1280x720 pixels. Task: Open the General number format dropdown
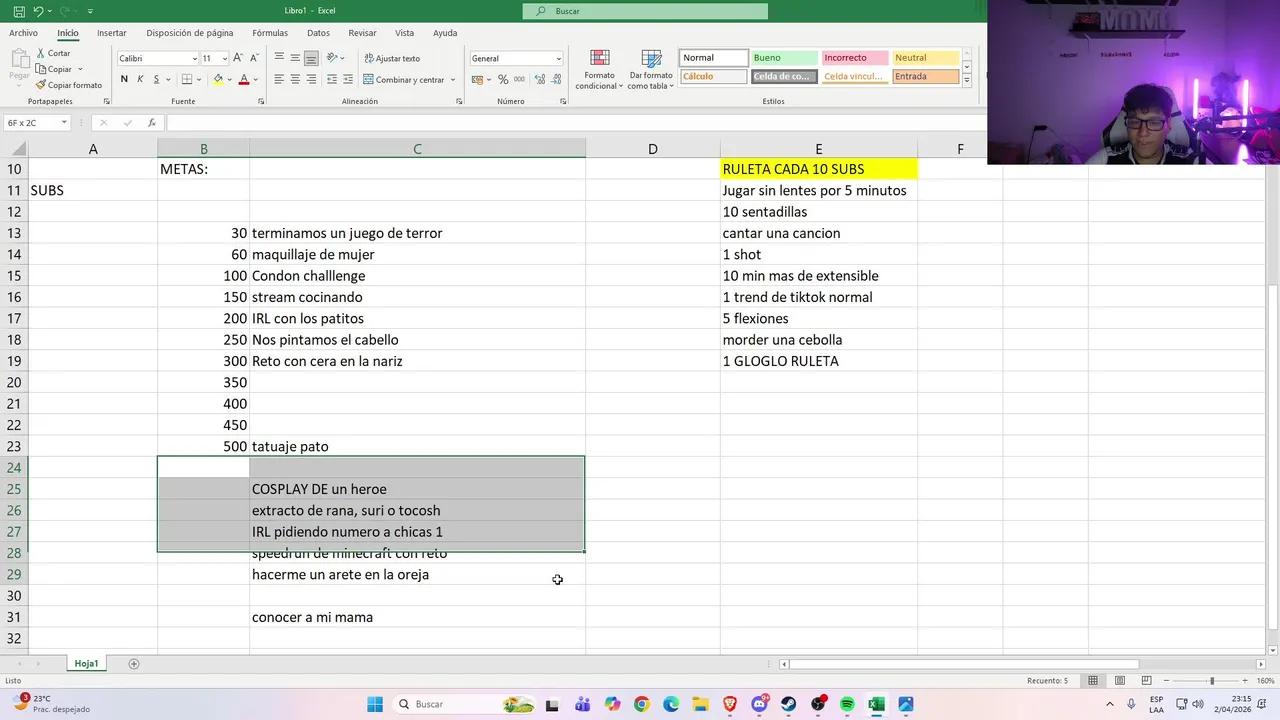pos(558,58)
